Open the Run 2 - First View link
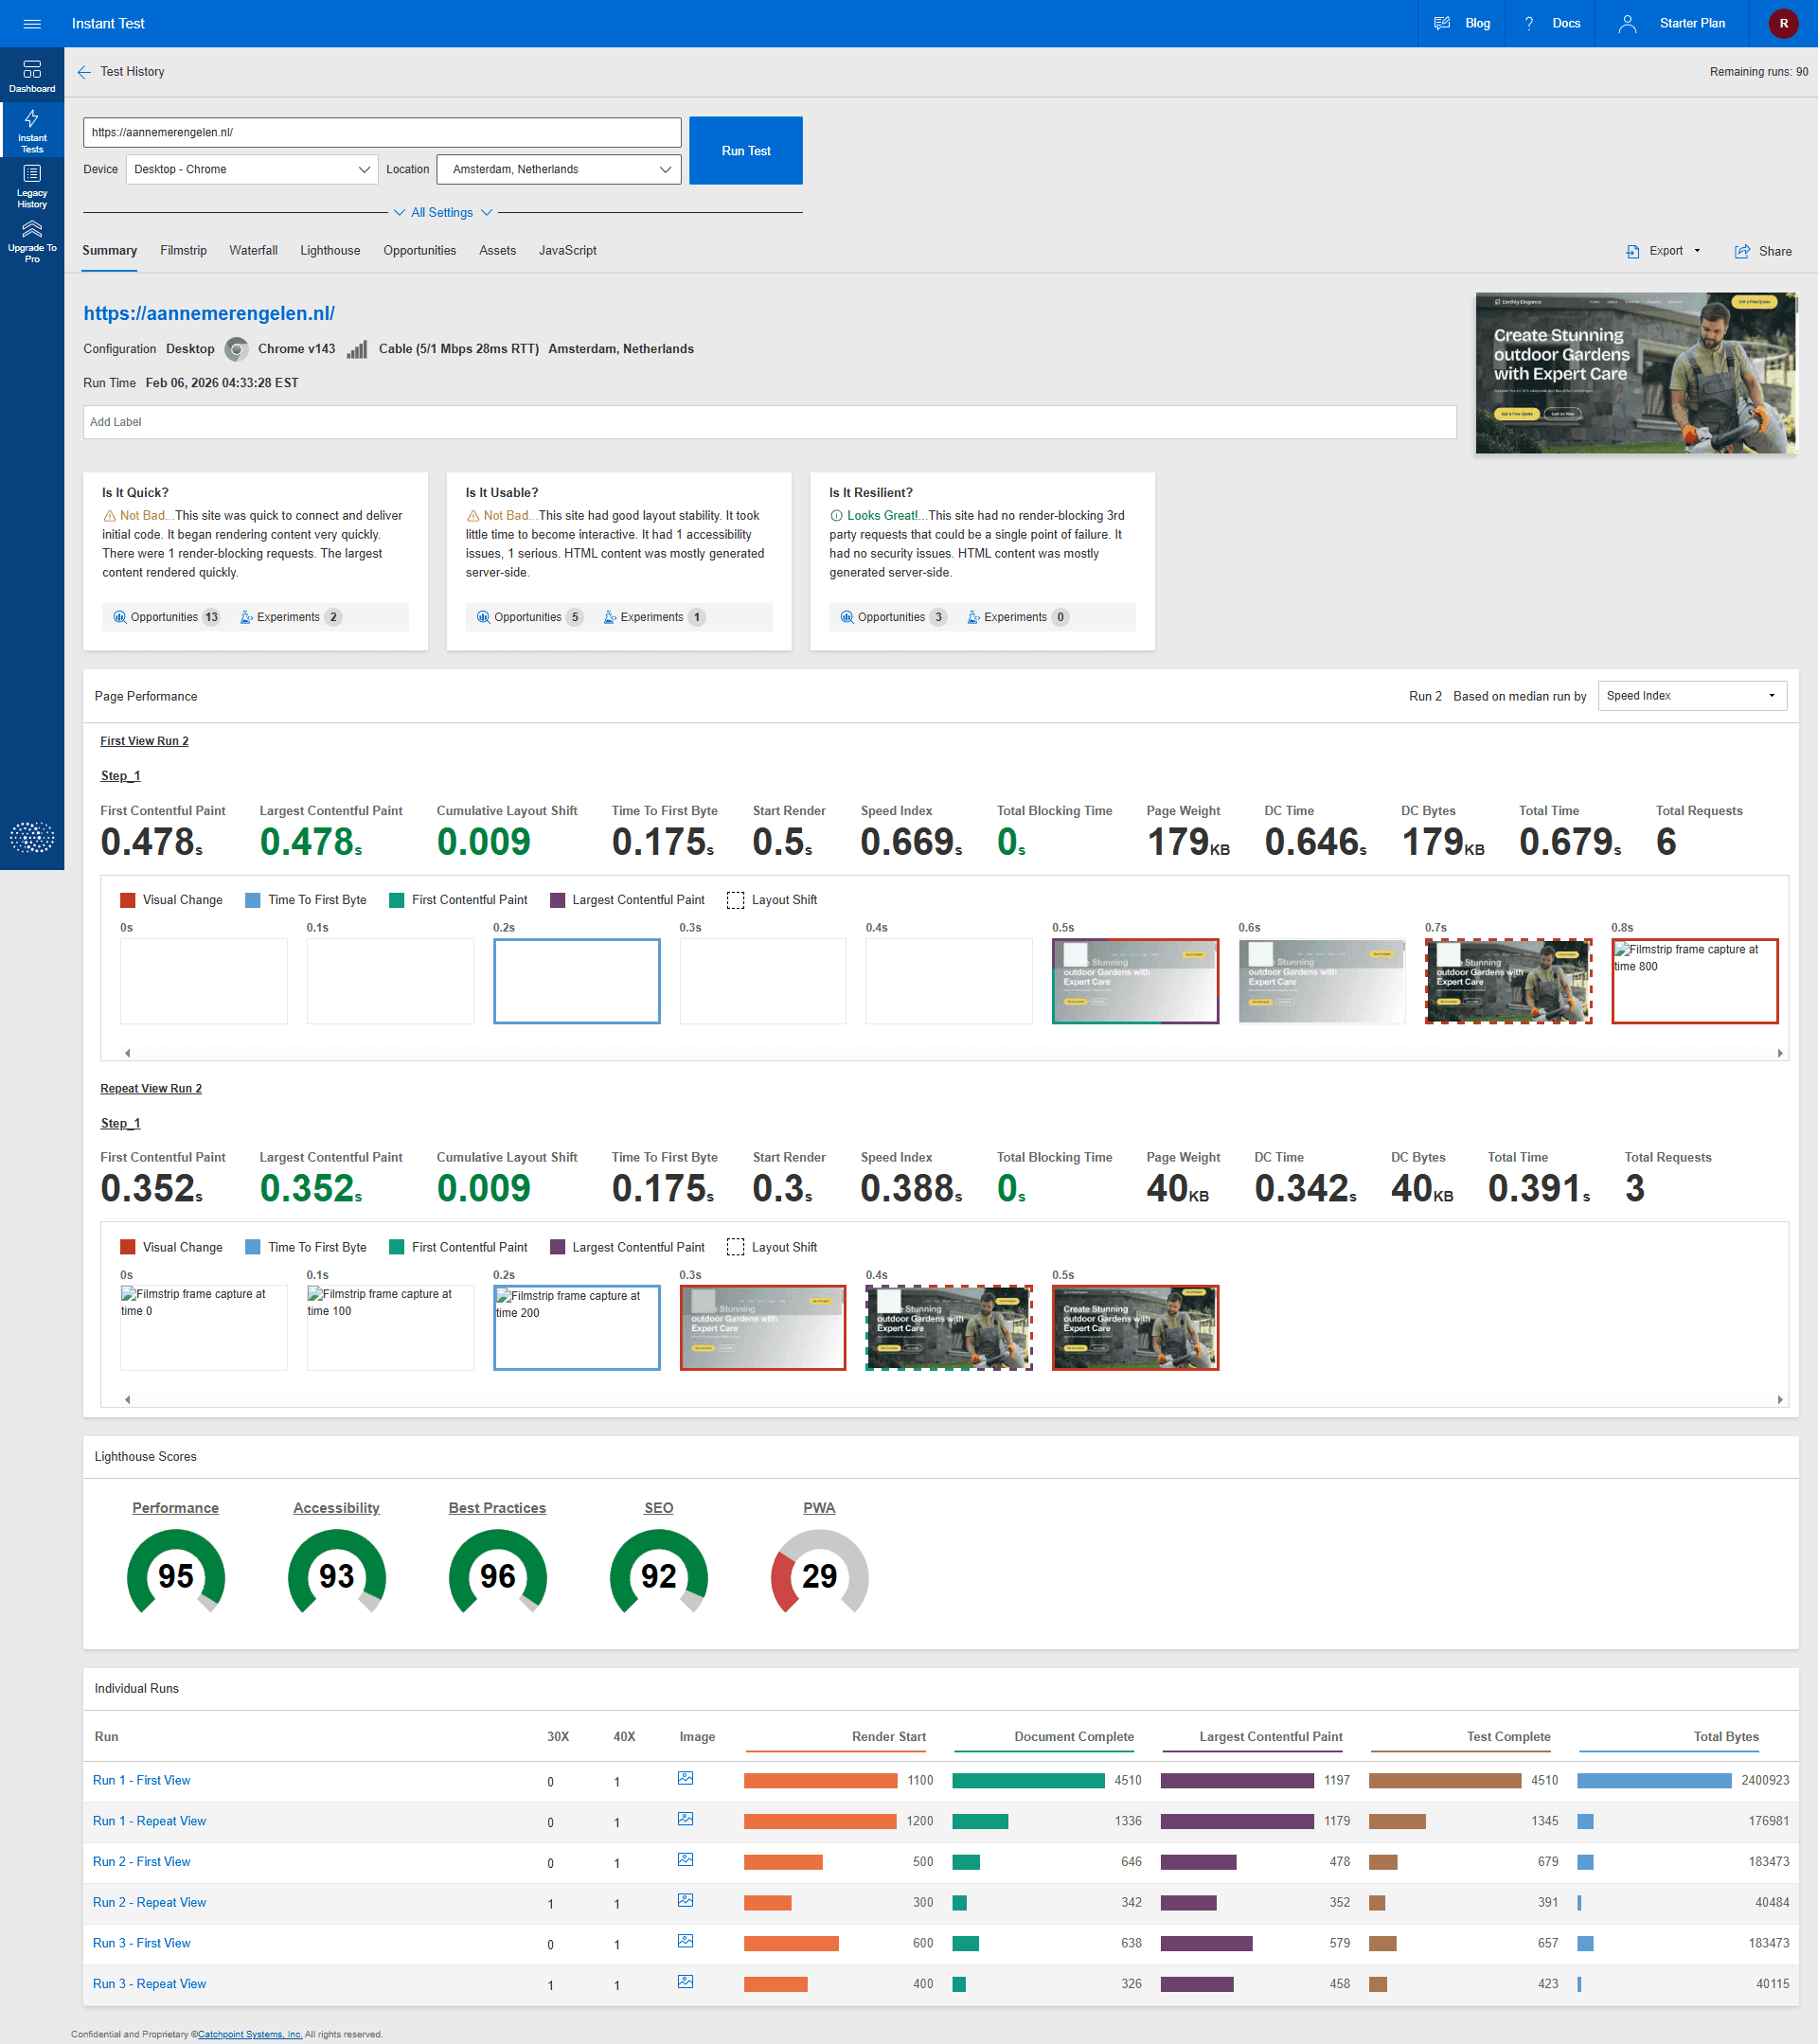 pyautogui.click(x=141, y=1862)
